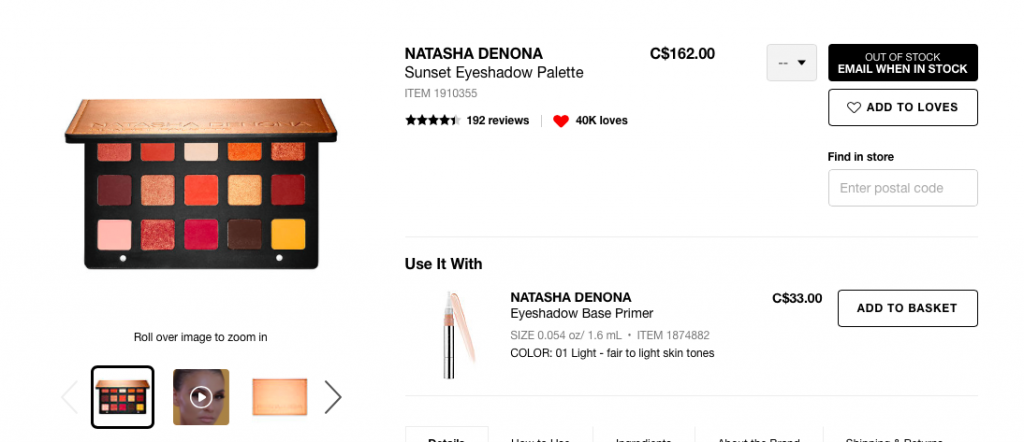Viewport: 1024px width, 442px height.
Task: Add Eyeshadow Base Primer to basket
Action: click(x=907, y=308)
